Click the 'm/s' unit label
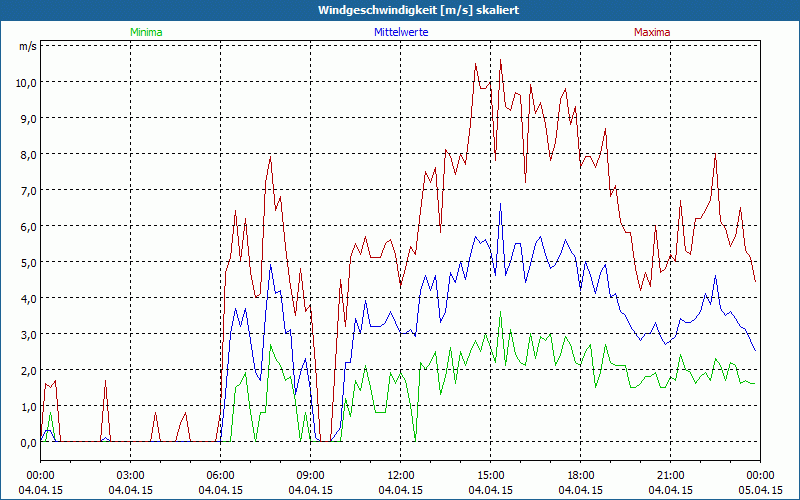 click(28, 46)
